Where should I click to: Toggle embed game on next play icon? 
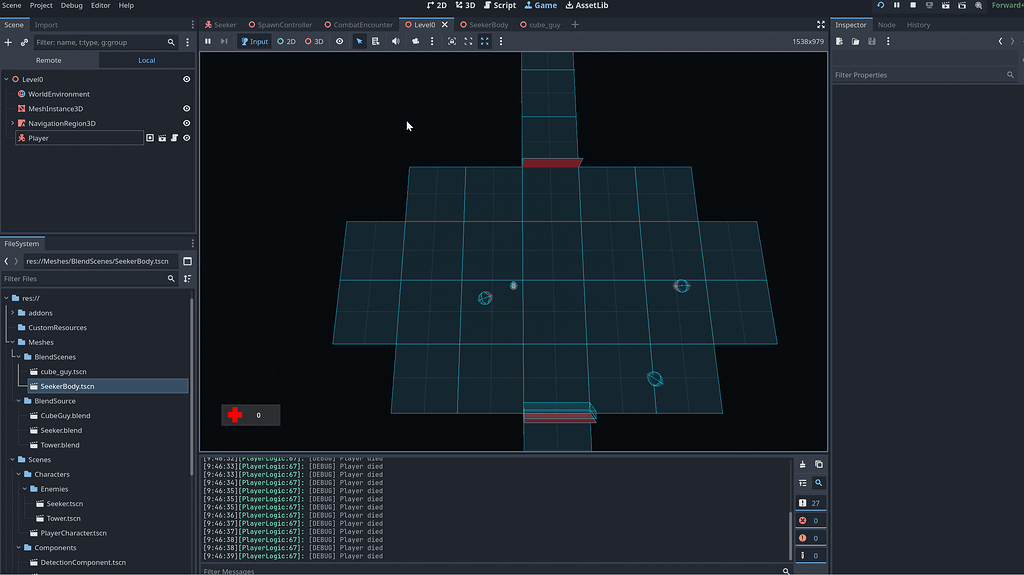[x=452, y=41]
